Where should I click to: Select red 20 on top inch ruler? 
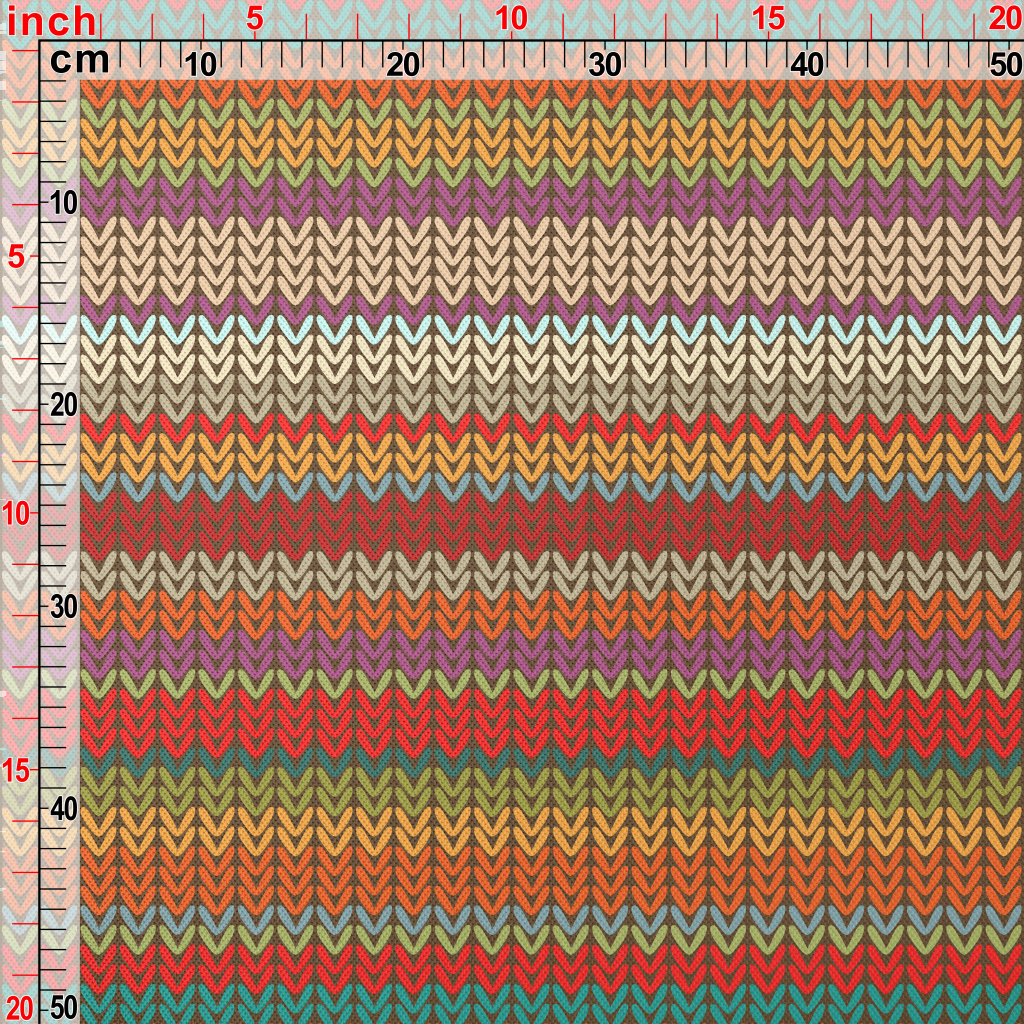point(1005,20)
